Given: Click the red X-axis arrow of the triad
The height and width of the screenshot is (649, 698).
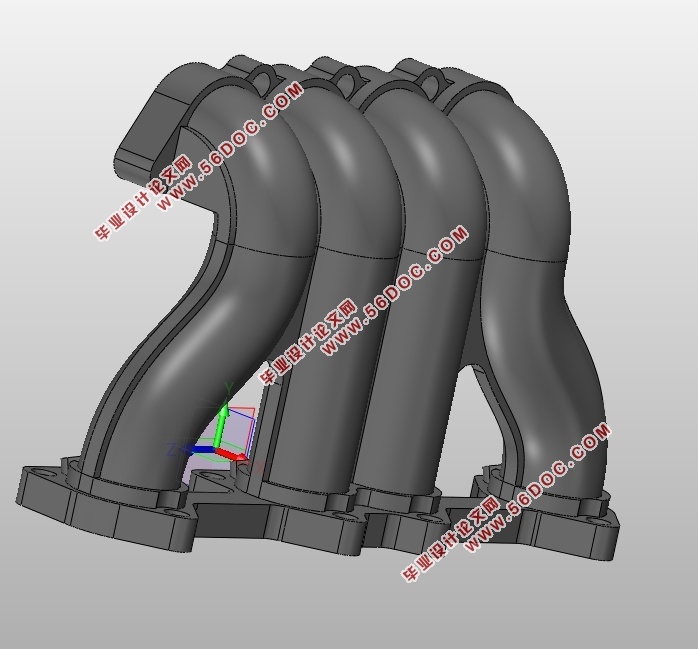Looking at the screenshot, I should pyautogui.click(x=231, y=454).
